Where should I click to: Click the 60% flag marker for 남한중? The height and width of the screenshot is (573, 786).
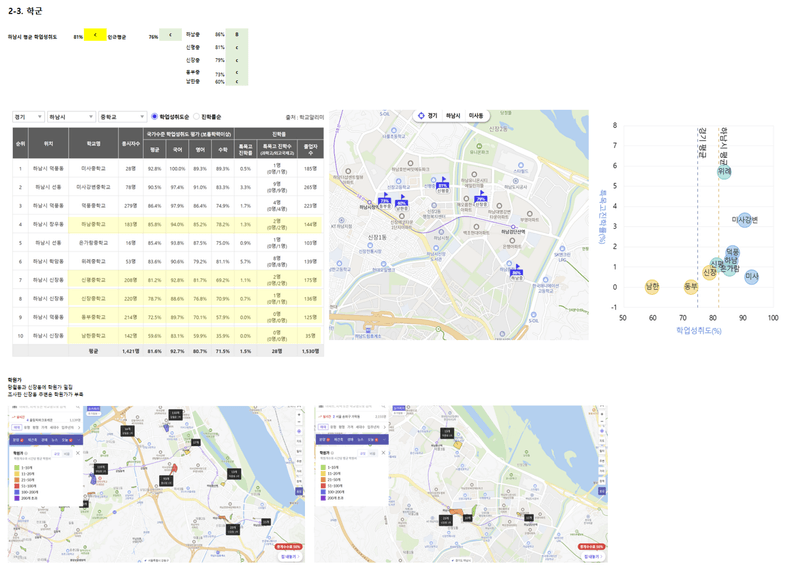click(402, 203)
